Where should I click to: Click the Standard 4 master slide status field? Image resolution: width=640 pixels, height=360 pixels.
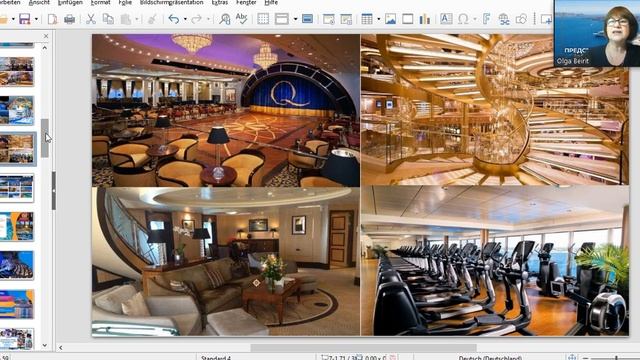click(x=216, y=358)
